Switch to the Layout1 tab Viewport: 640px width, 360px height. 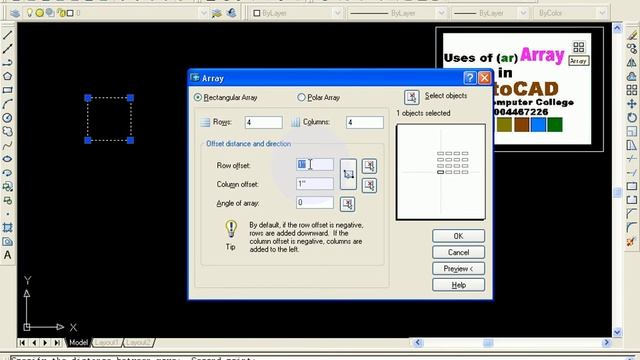pyautogui.click(x=107, y=342)
